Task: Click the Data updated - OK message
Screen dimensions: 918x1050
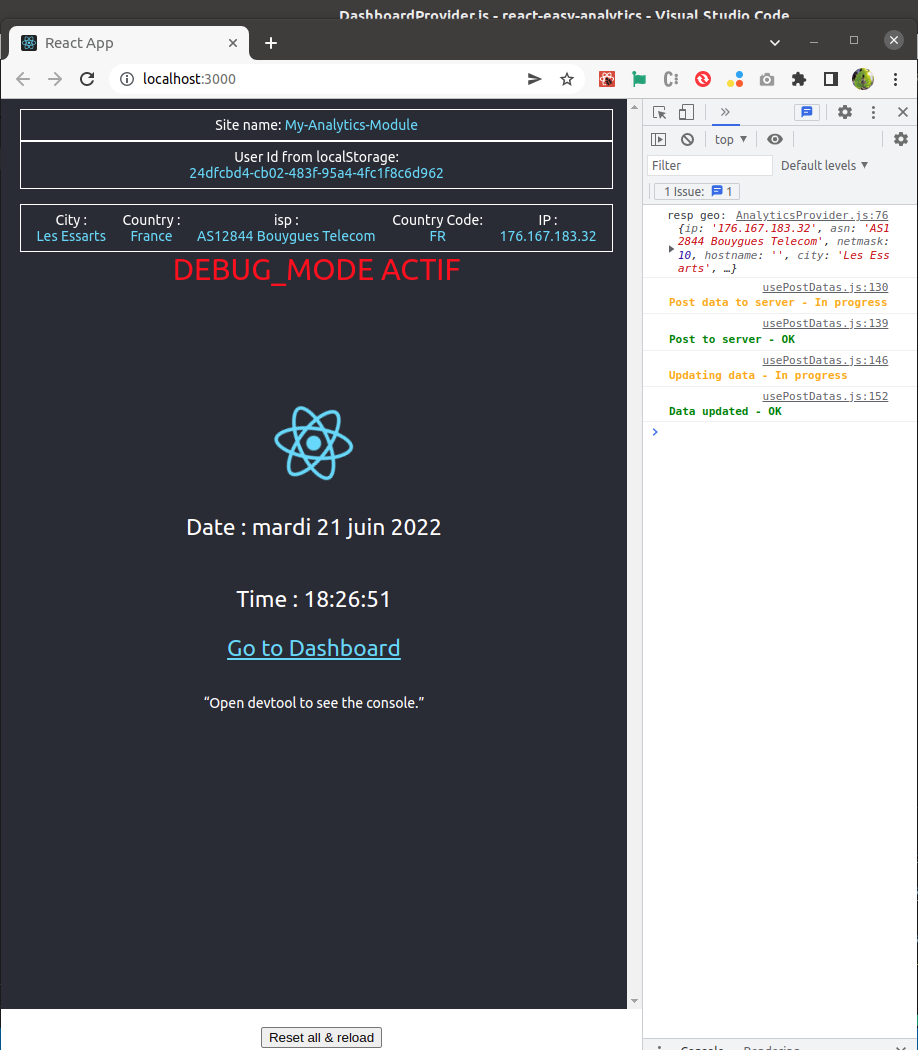Action: click(725, 411)
